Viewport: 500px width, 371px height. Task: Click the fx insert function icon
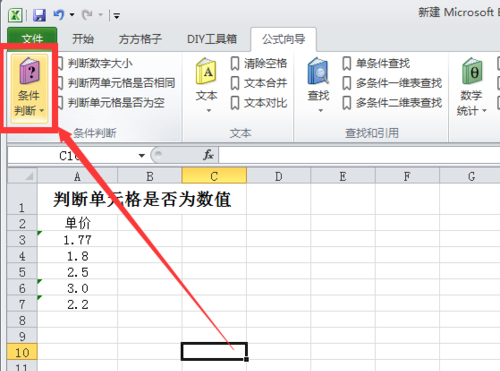click(x=208, y=155)
